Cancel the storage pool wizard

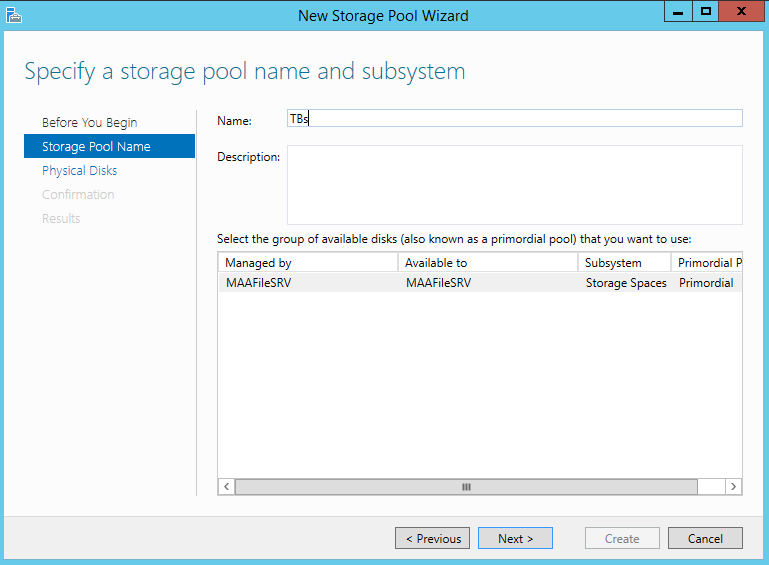[705, 538]
